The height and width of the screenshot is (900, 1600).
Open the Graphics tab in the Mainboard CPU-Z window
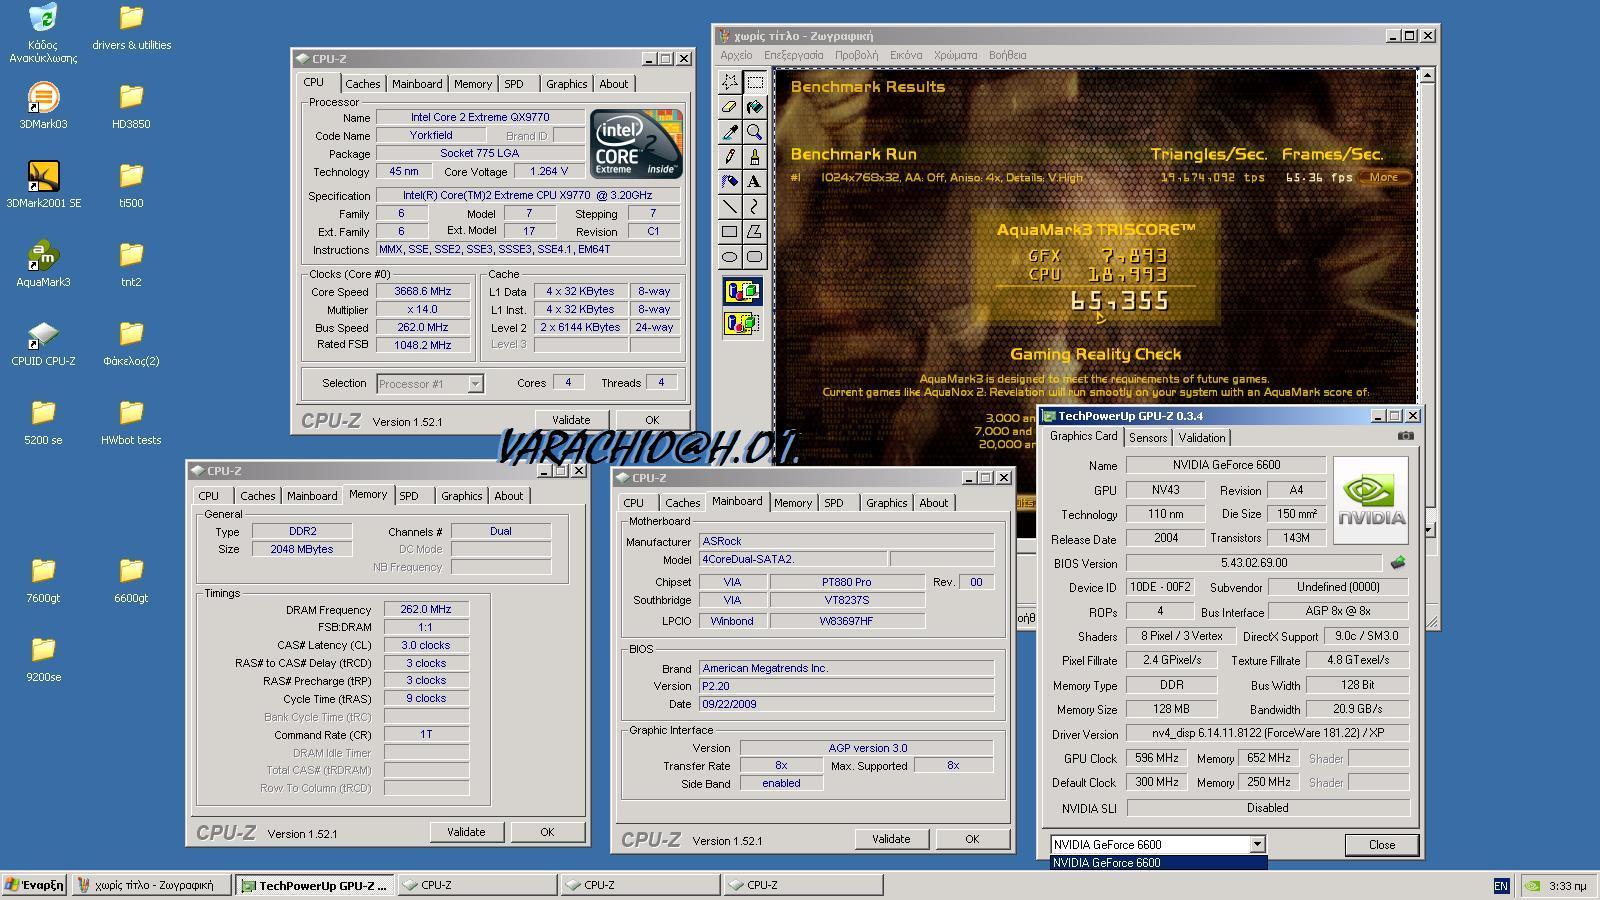pyautogui.click(x=886, y=503)
